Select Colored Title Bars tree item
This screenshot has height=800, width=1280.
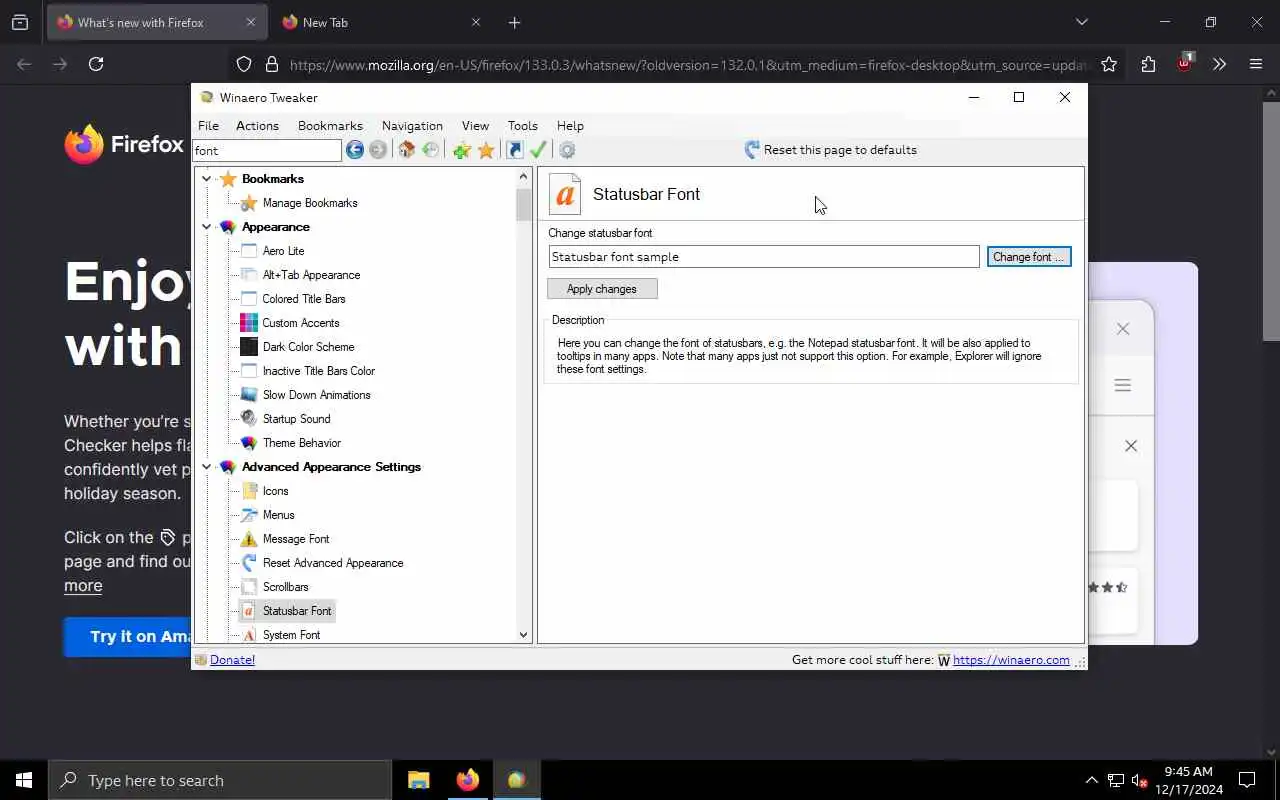(x=304, y=299)
